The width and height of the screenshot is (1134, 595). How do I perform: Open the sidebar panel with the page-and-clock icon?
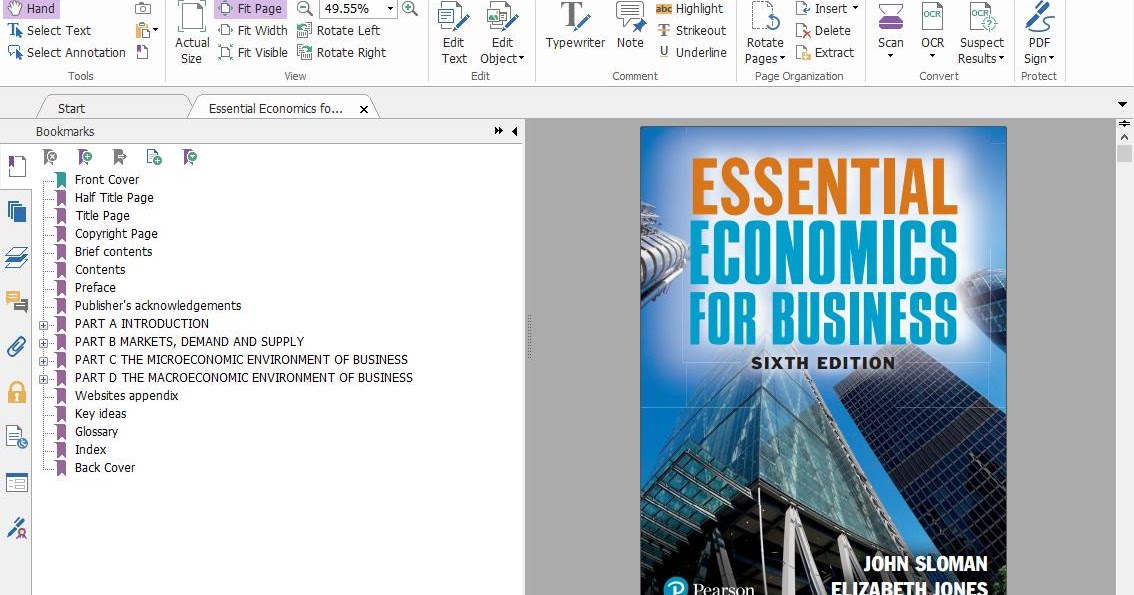coord(17,437)
